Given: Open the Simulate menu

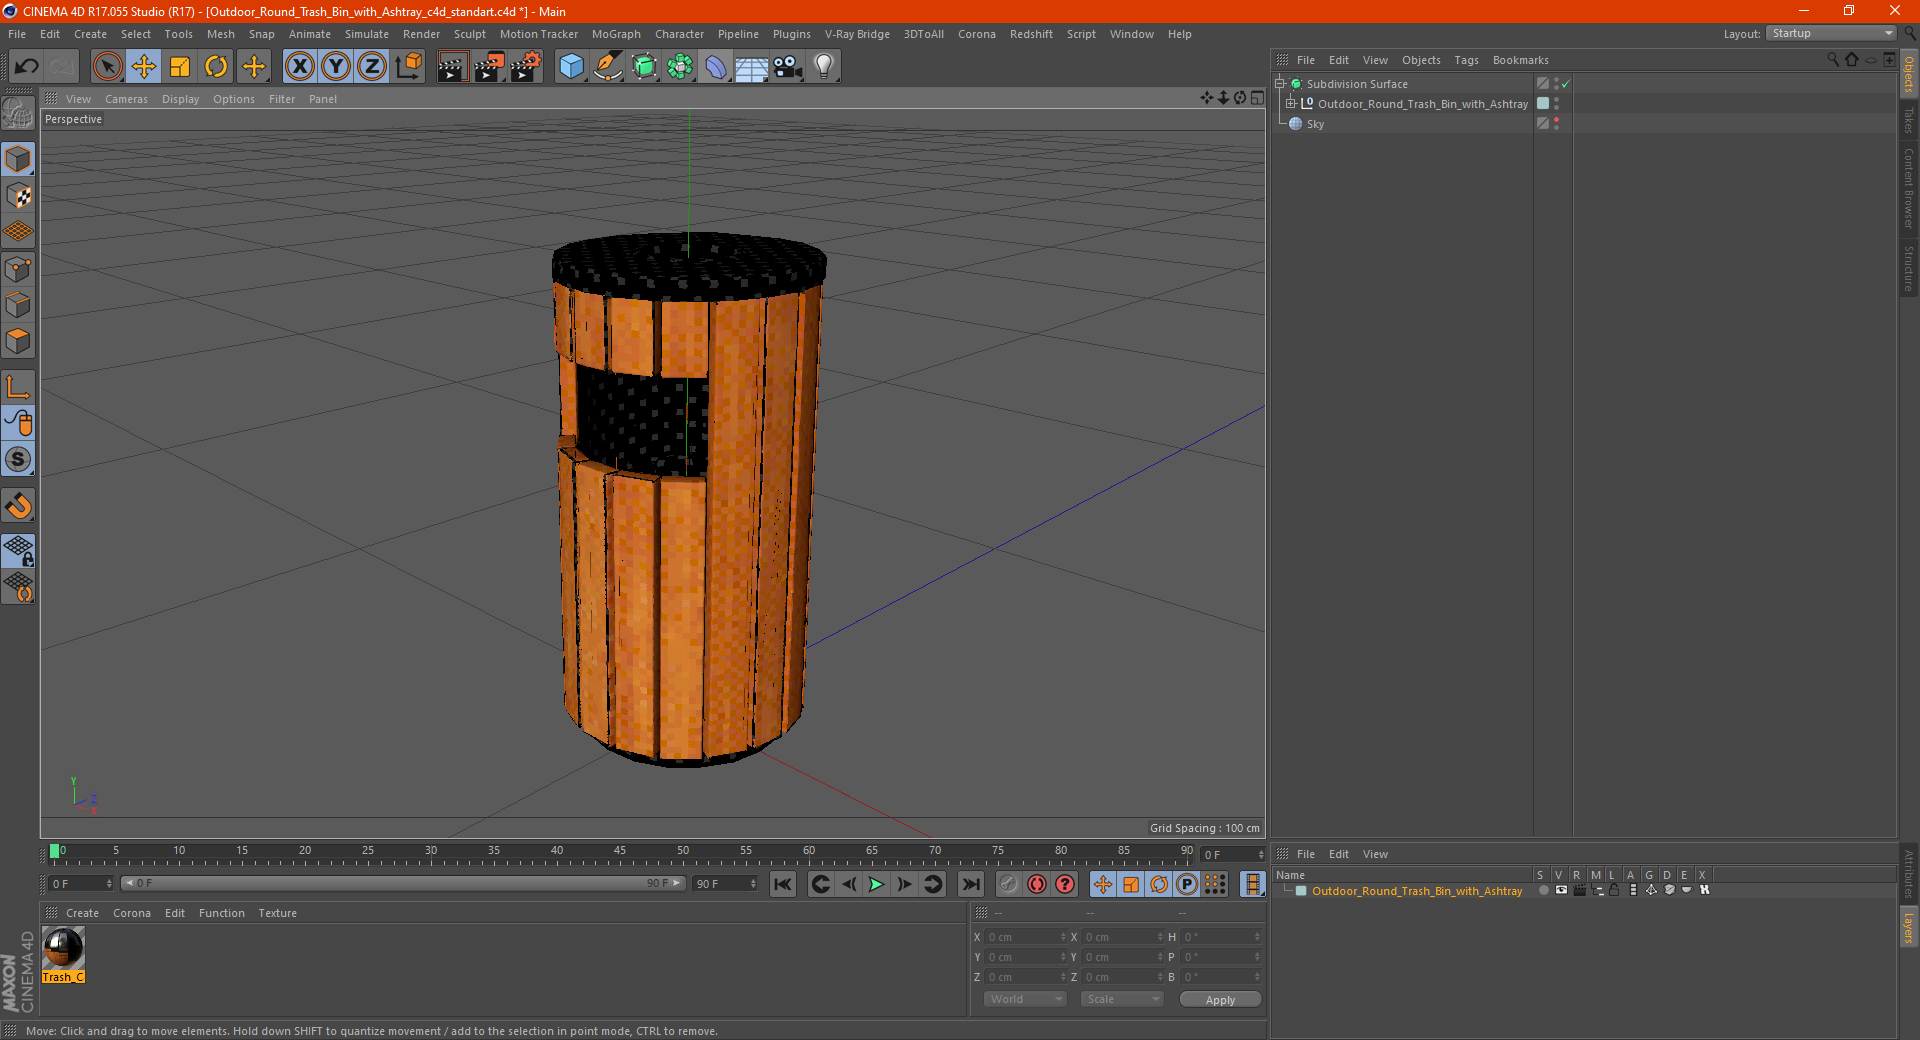Looking at the screenshot, I should (367, 34).
